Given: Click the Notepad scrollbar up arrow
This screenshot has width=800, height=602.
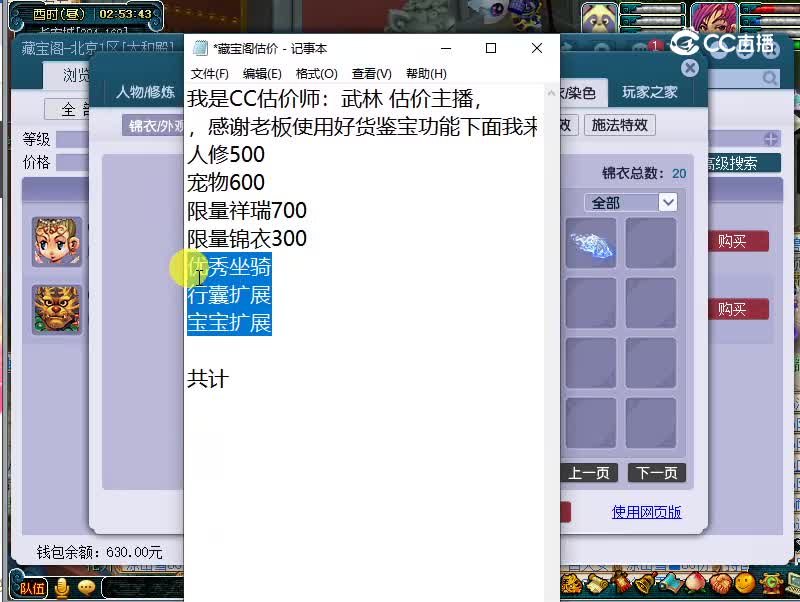Looking at the screenshot, I should 552,93.
